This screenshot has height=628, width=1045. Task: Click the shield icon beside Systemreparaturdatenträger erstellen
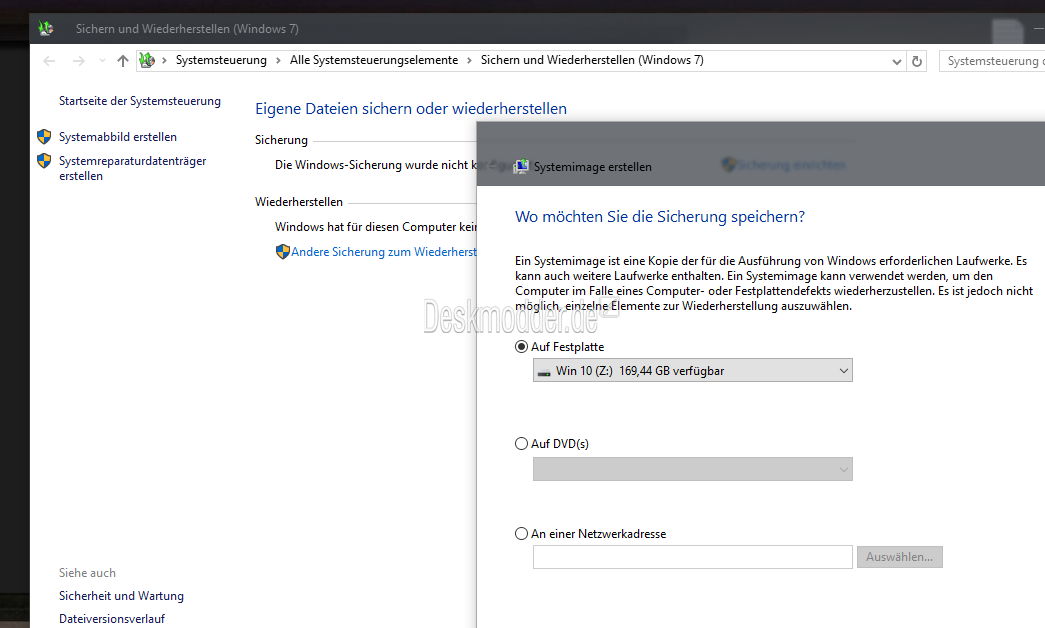point(44,161)
